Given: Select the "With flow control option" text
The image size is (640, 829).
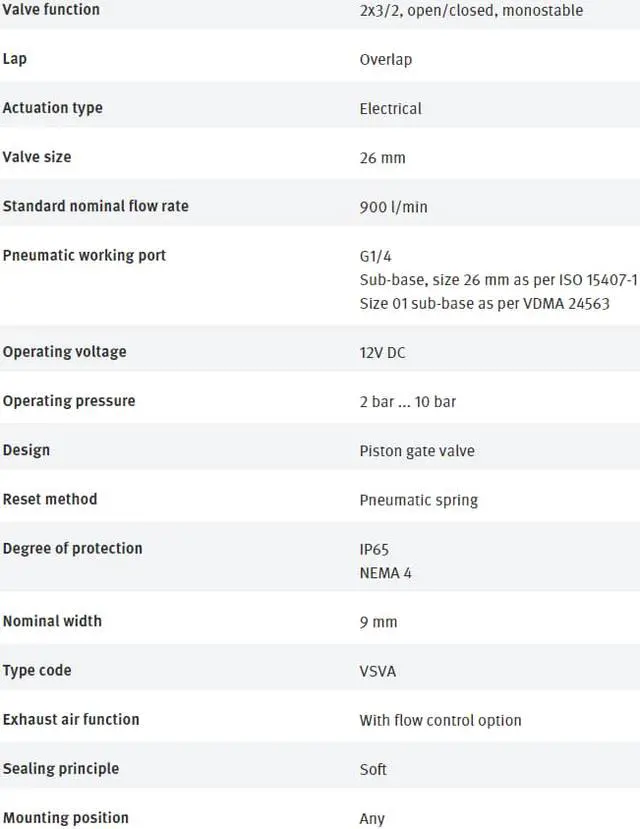Looking at the screenshot, I should (x=440, y=720).
